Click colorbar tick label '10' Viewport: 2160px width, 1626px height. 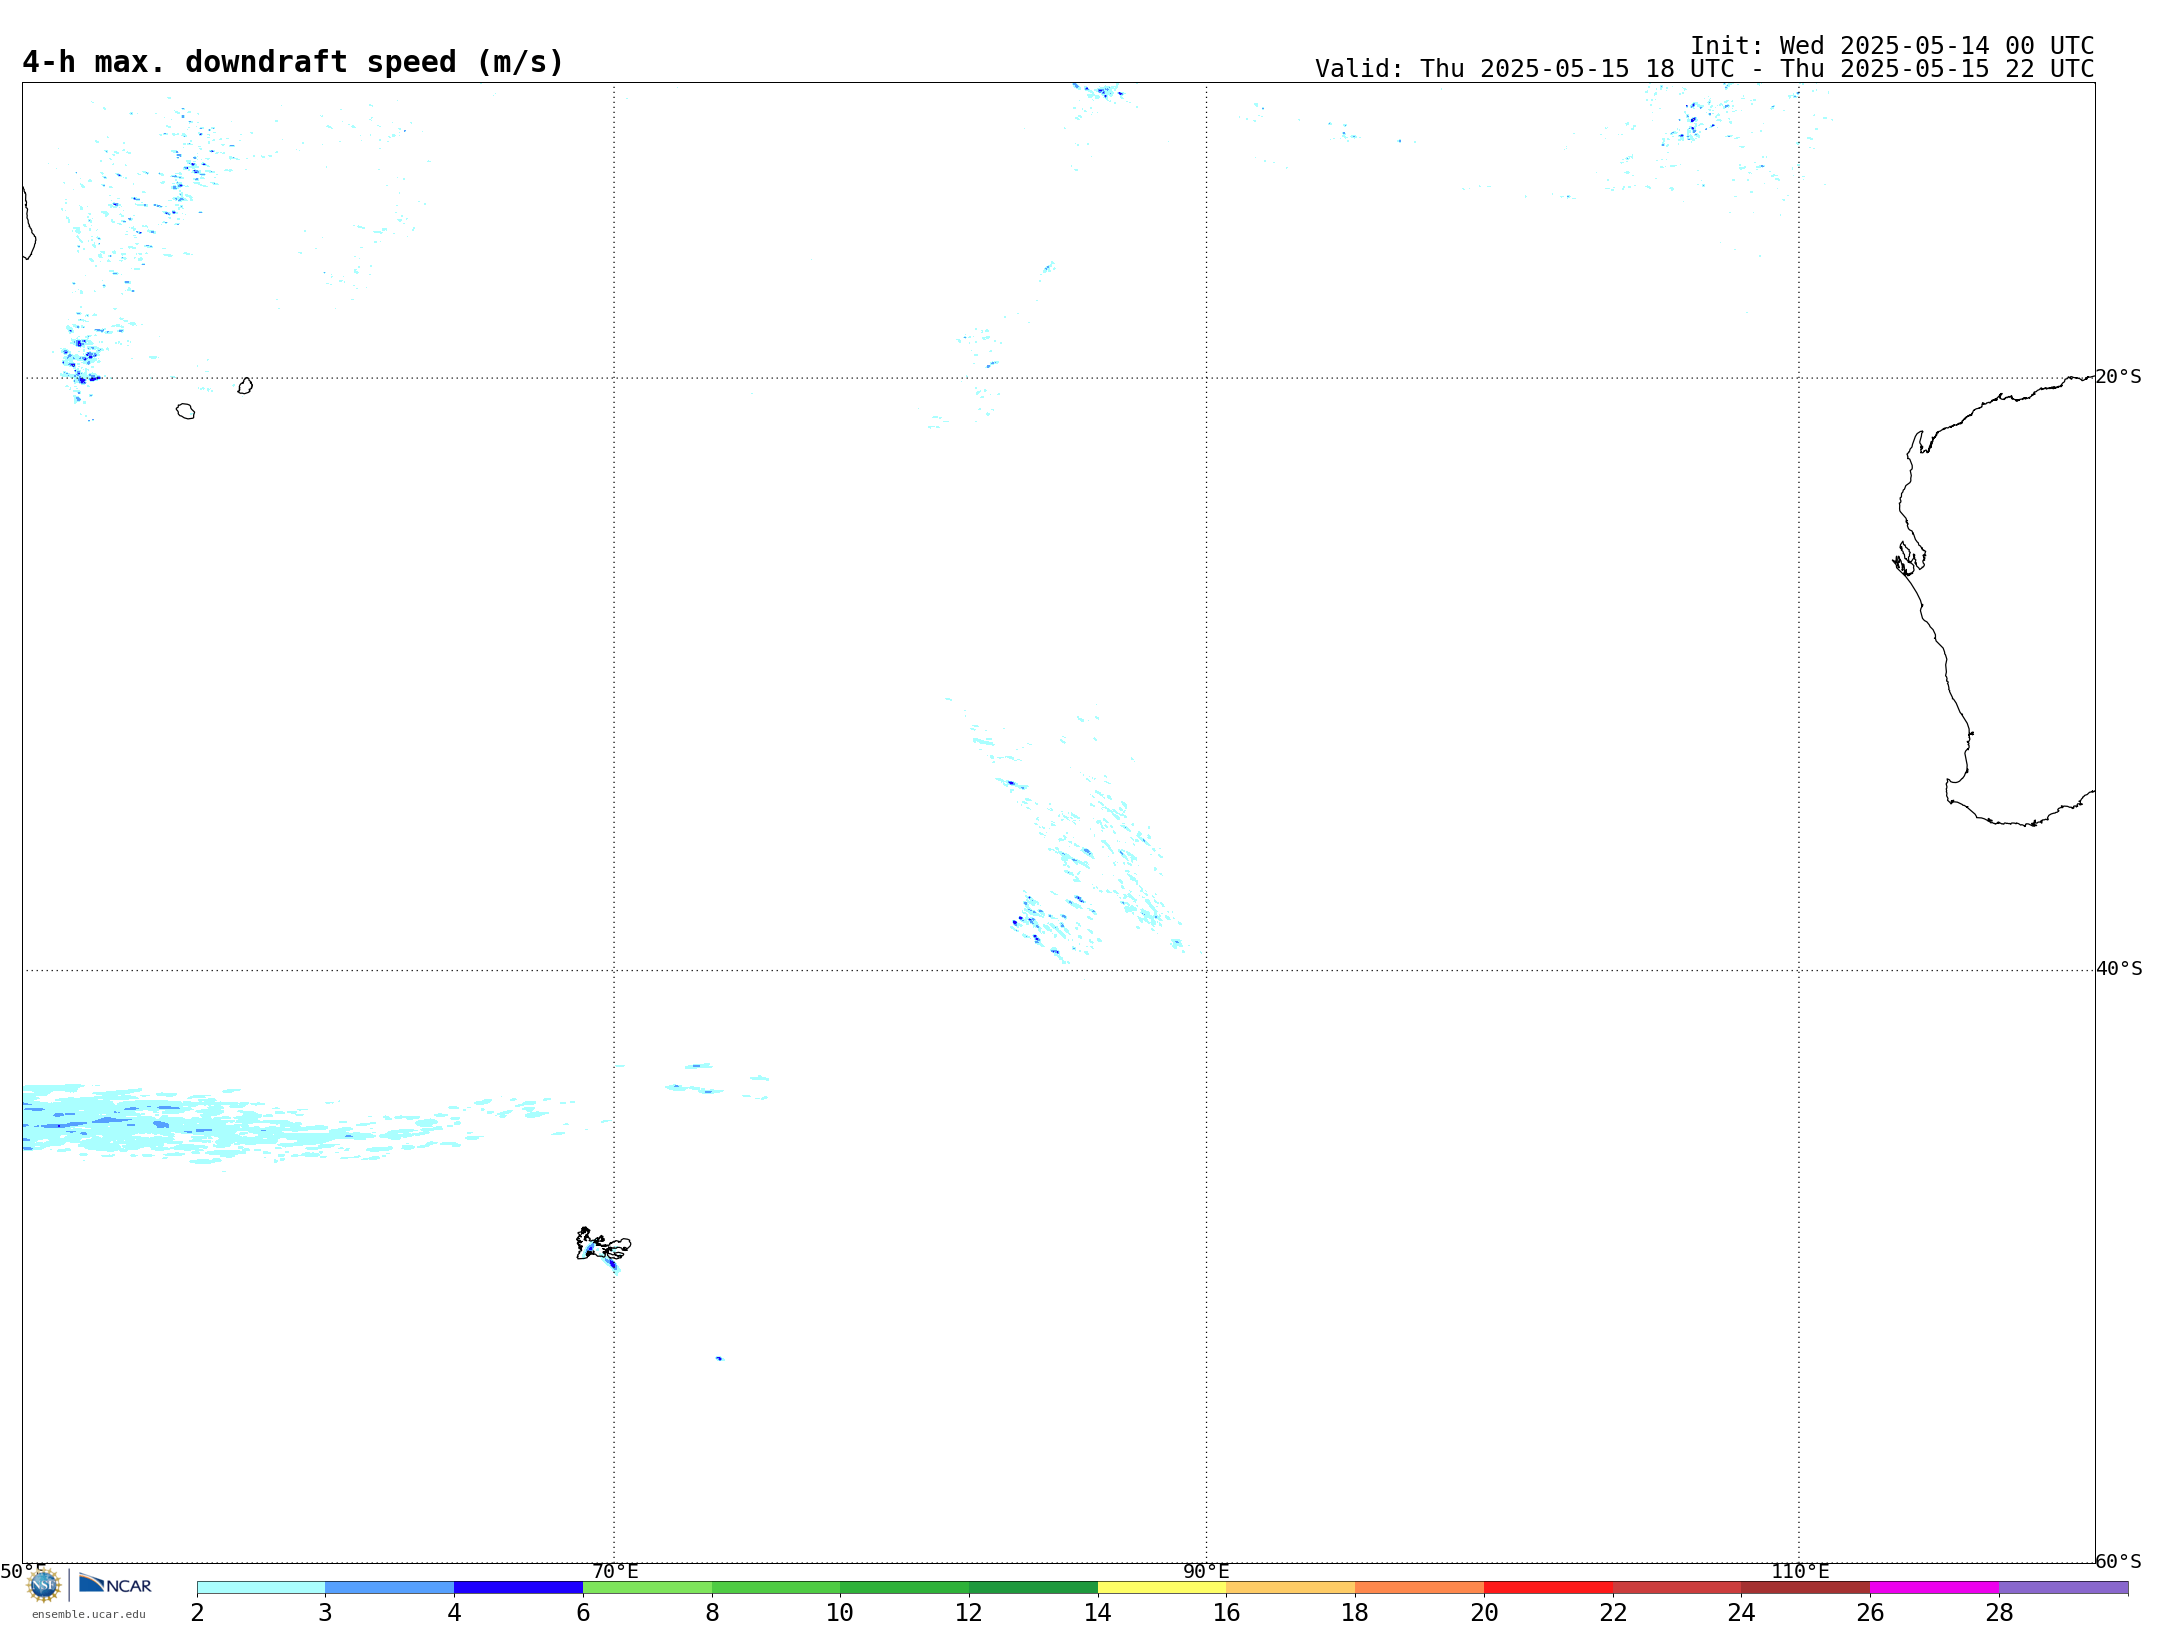click(x=840, y=1612)
